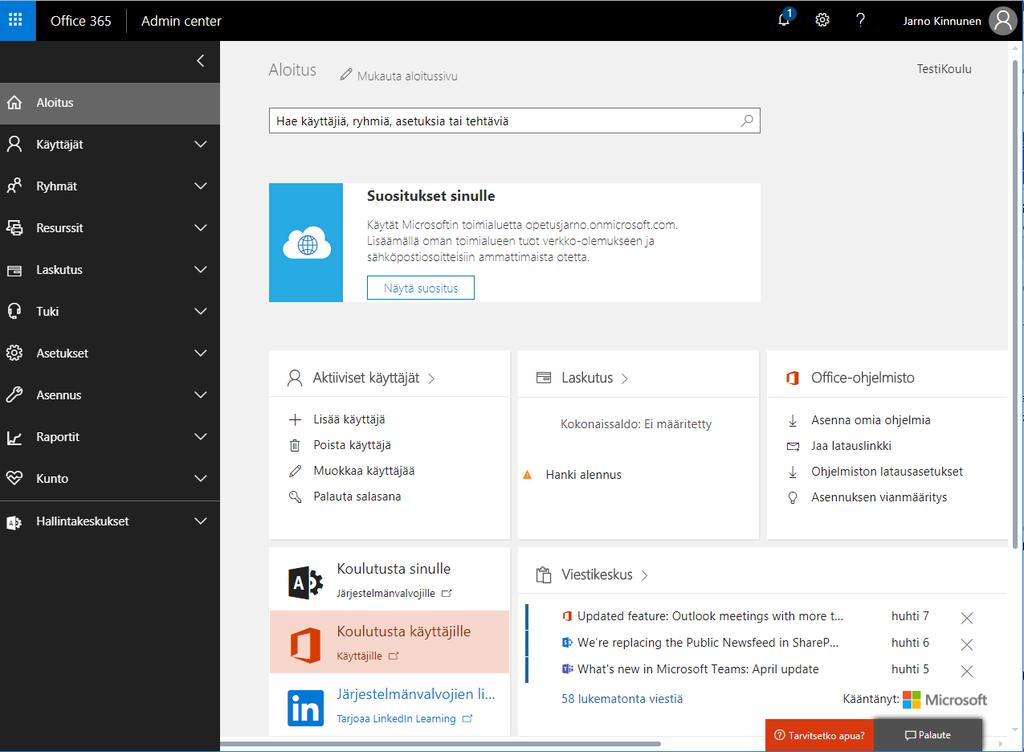The image size is (1024, 752).
Task: Click the lightbulb icon for Asennuksen vianmääritys
Action: coord(793,498)
